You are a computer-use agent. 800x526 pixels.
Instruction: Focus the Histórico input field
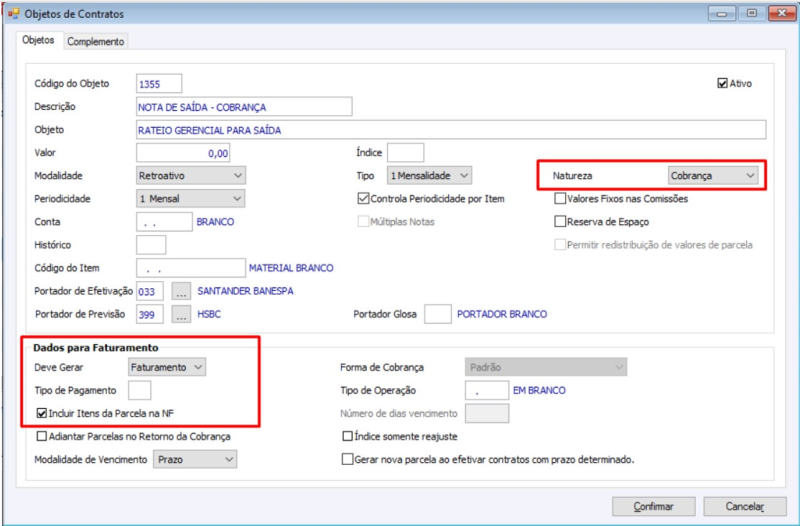coord(151,245)
